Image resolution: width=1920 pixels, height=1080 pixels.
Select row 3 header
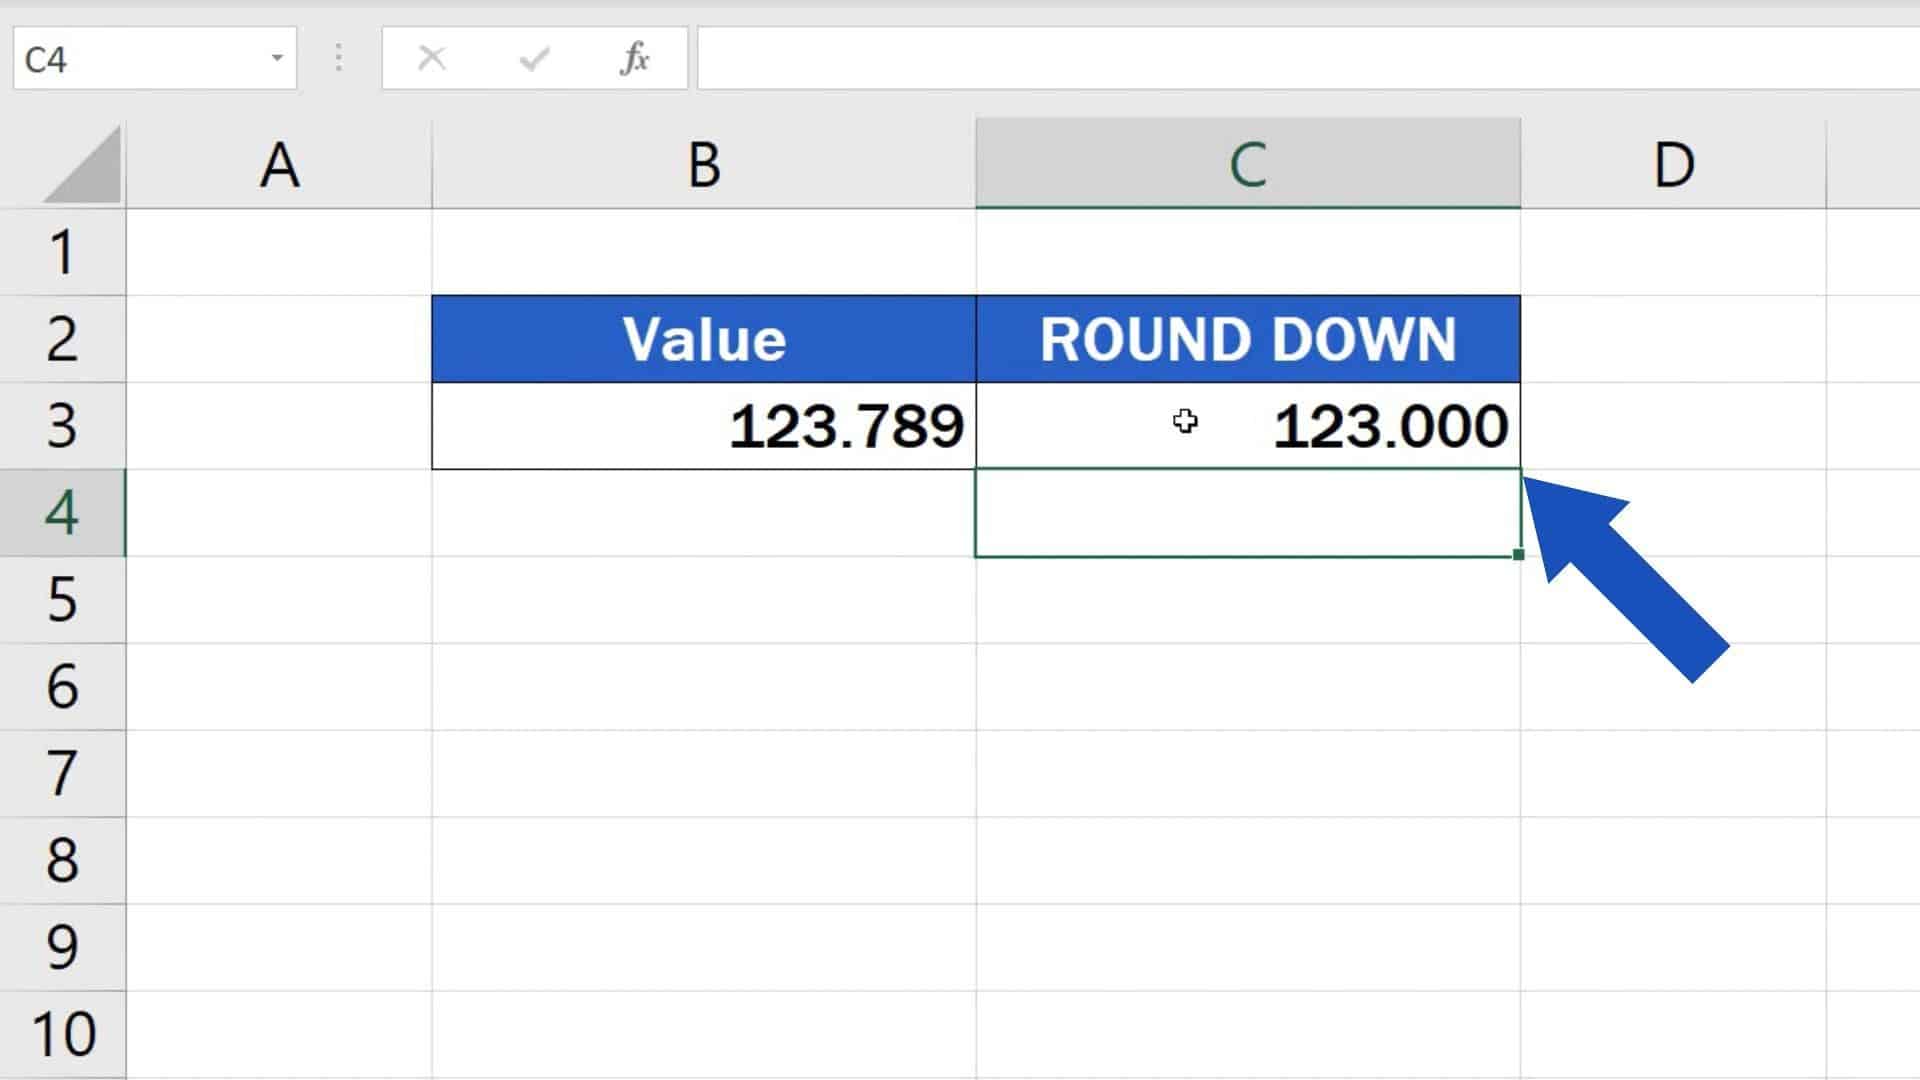click(x=63, y=425)
